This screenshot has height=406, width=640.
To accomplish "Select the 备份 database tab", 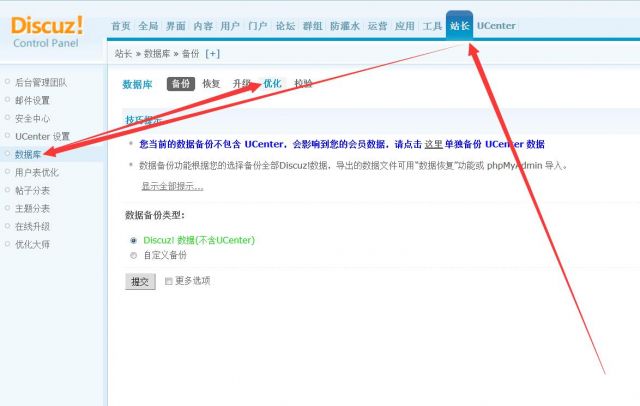I will (180, 84).
